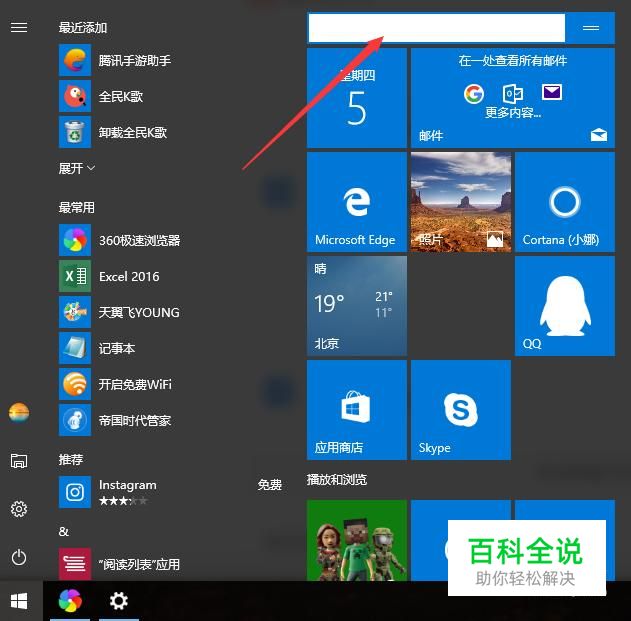Open Settings gear in left sidebar

tap(19, 509)
